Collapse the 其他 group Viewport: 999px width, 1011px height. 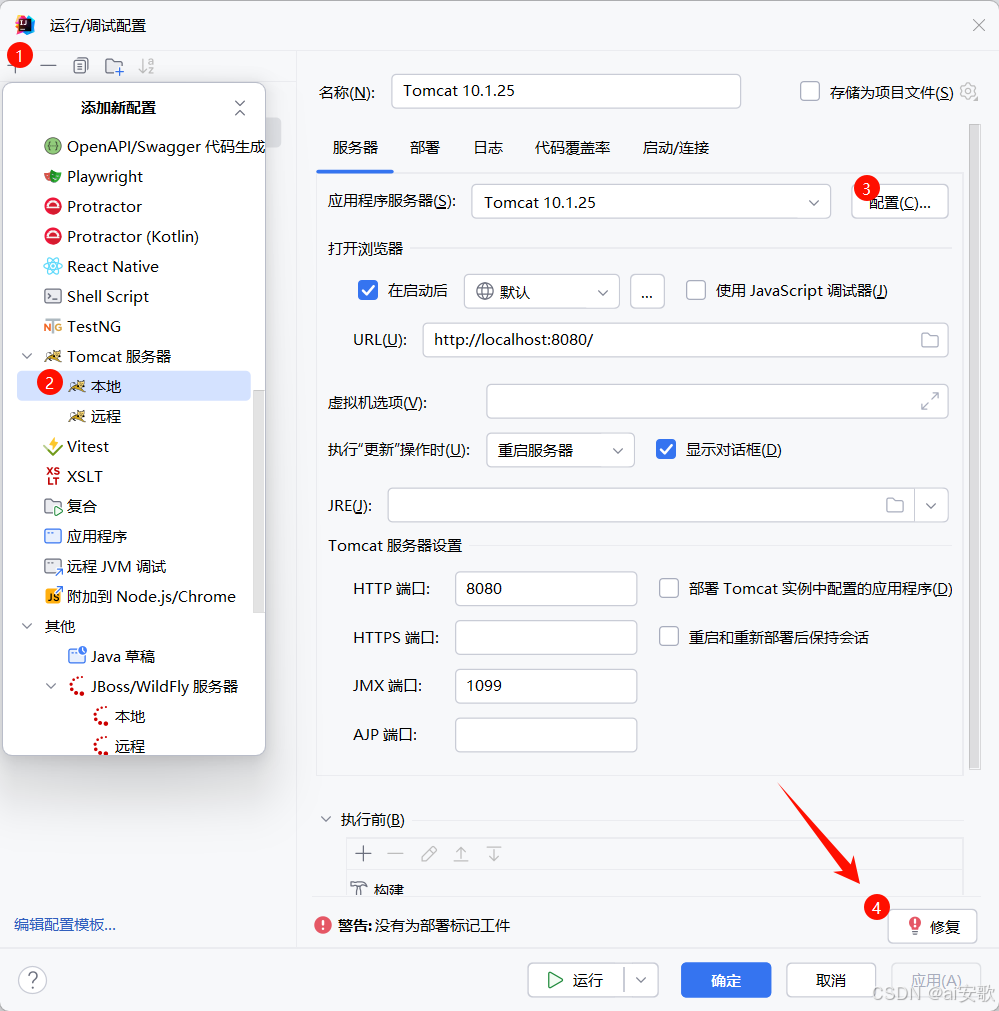pos(27,626)
